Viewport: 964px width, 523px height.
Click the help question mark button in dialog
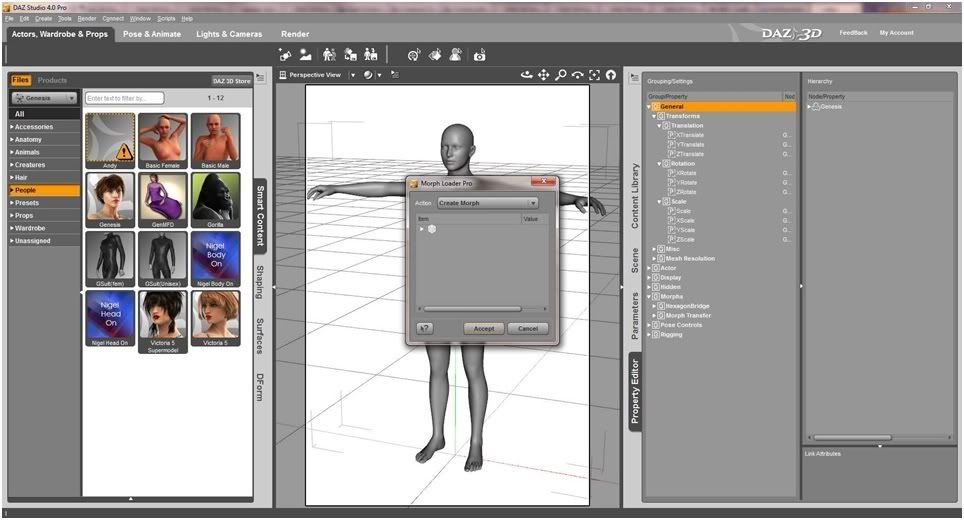tap(424, 329)
